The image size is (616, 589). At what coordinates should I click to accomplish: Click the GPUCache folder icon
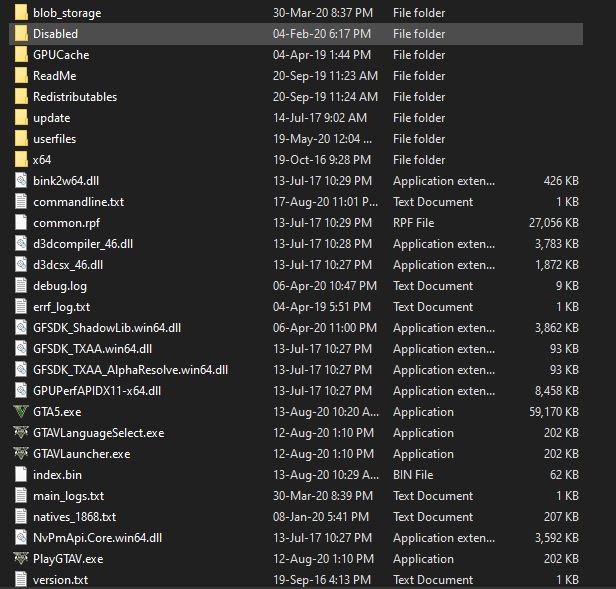coord(21,55)
